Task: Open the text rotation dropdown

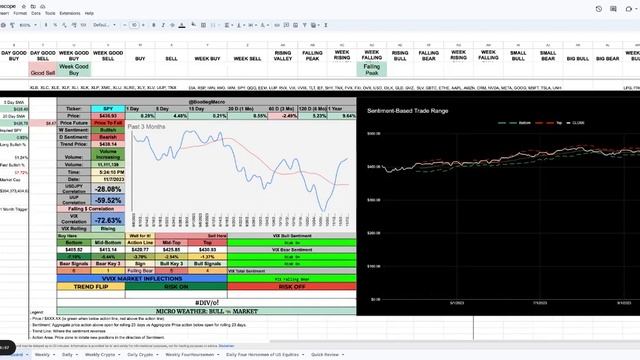Action: [264, 25]
